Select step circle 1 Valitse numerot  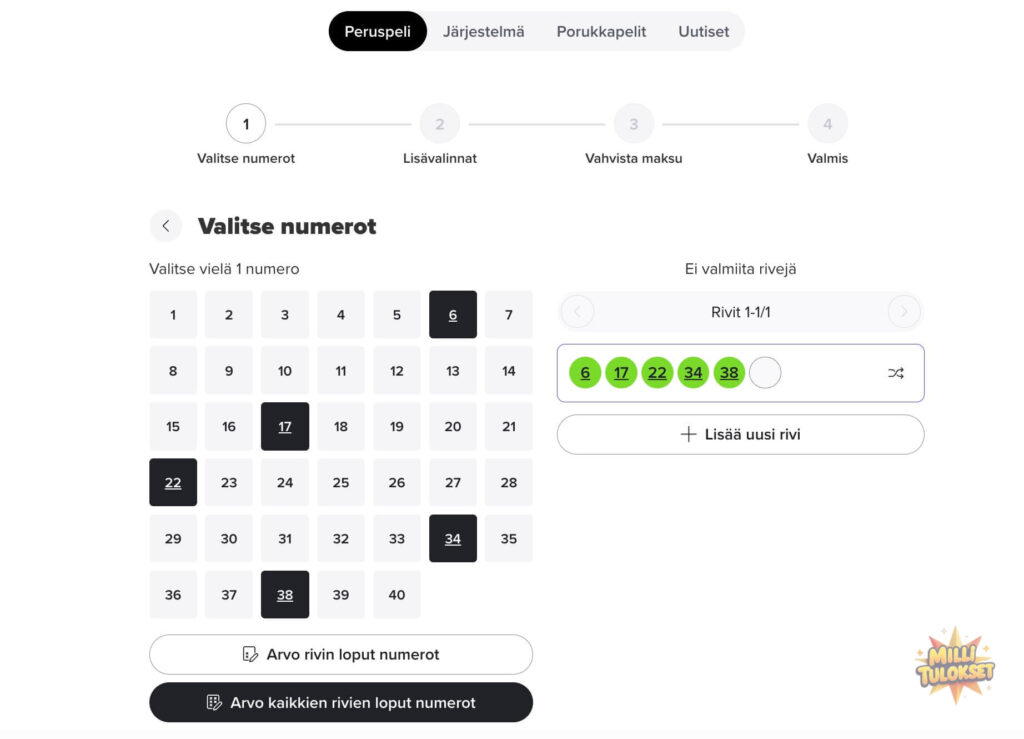click(x=246, y=123)
